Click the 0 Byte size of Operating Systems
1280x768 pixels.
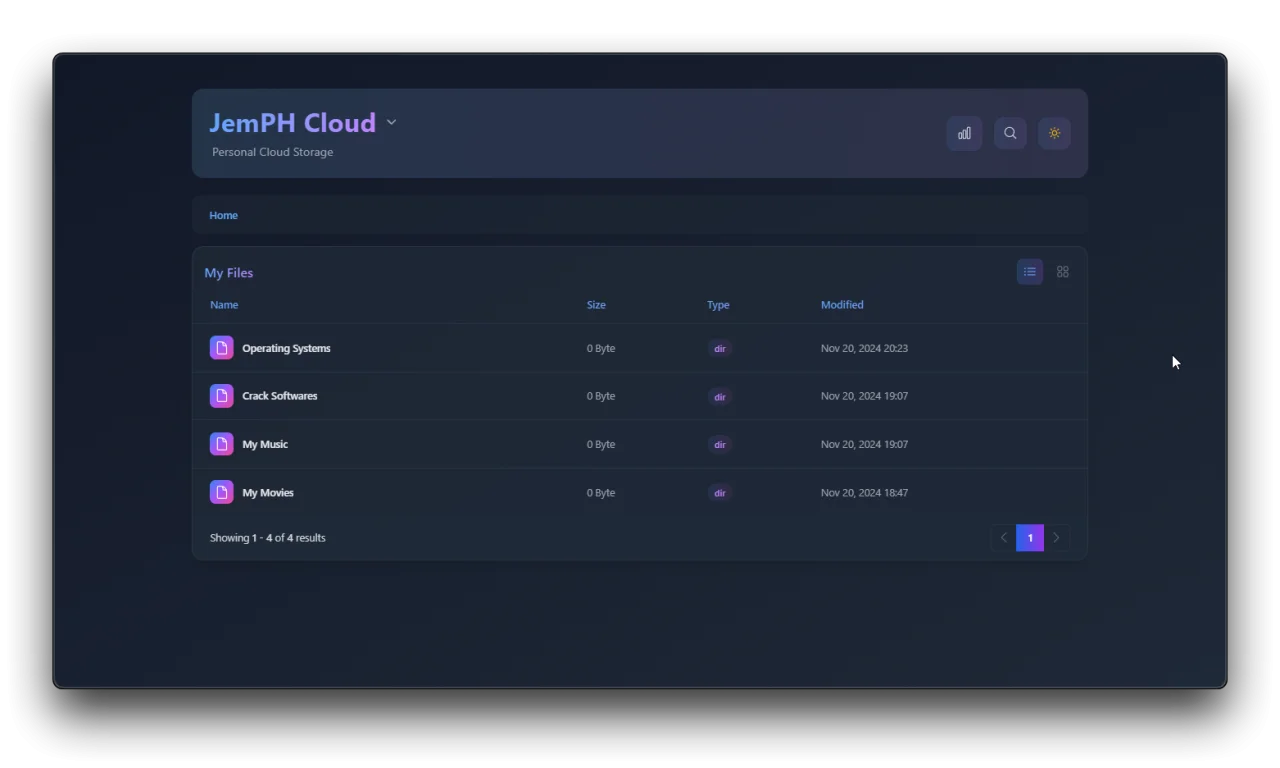click(x=601, y=349)
